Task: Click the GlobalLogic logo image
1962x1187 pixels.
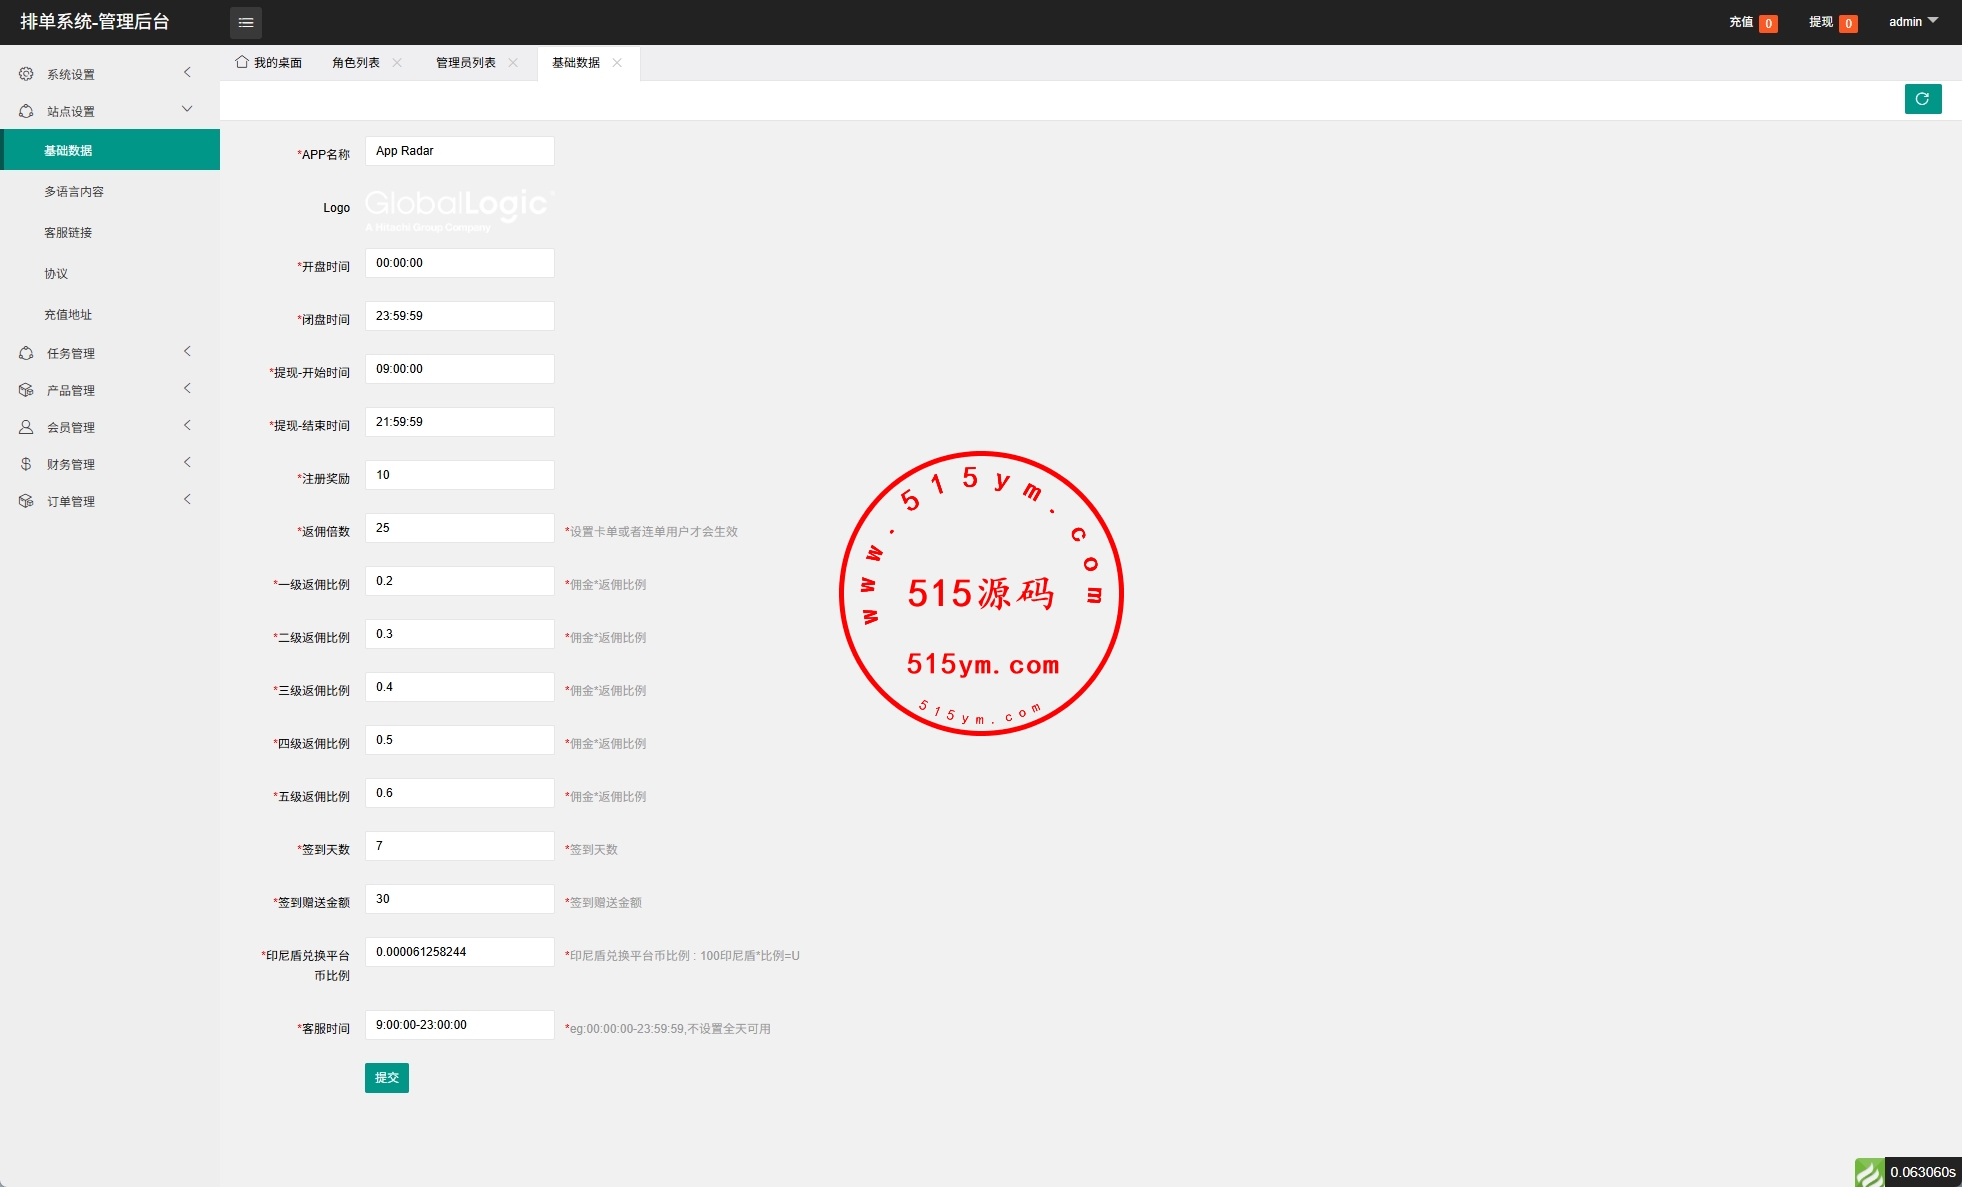Action: (x=458, y=208)
